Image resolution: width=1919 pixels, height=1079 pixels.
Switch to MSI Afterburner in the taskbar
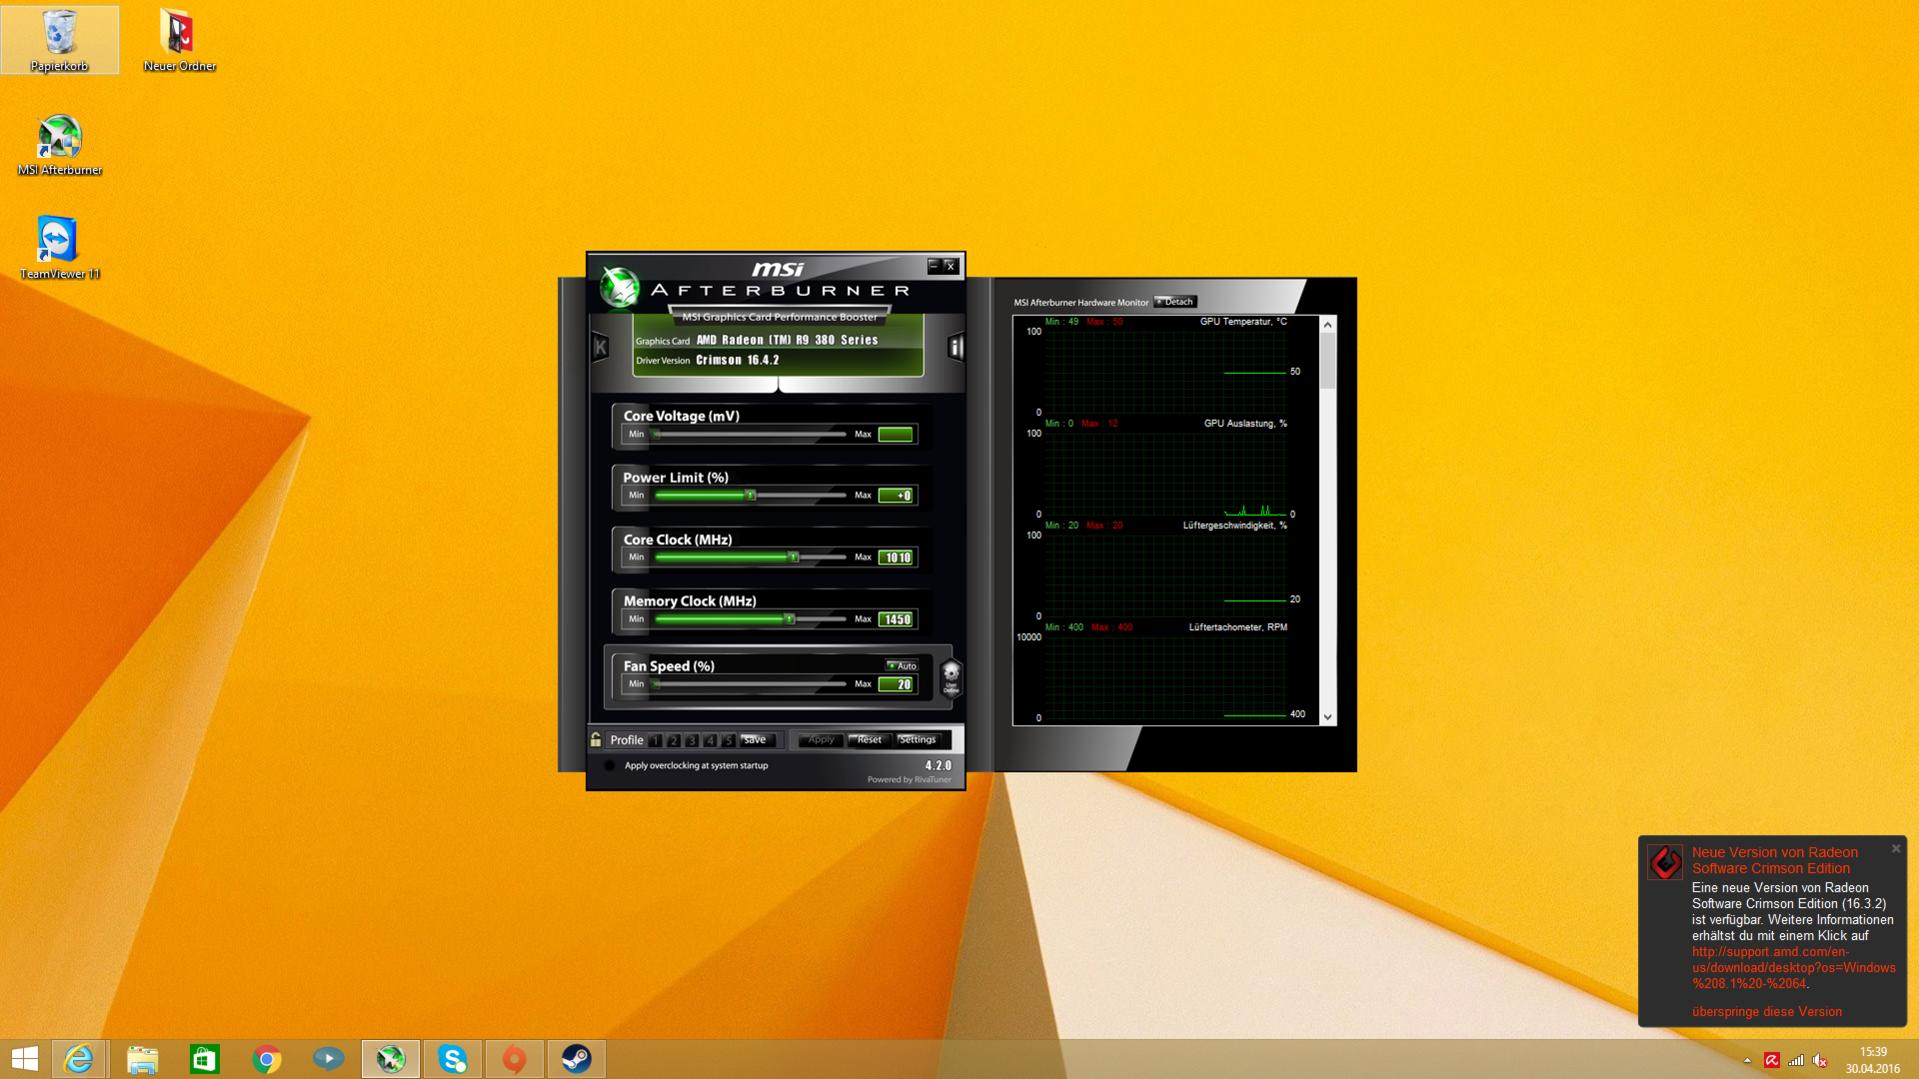tap(390, 1059)
